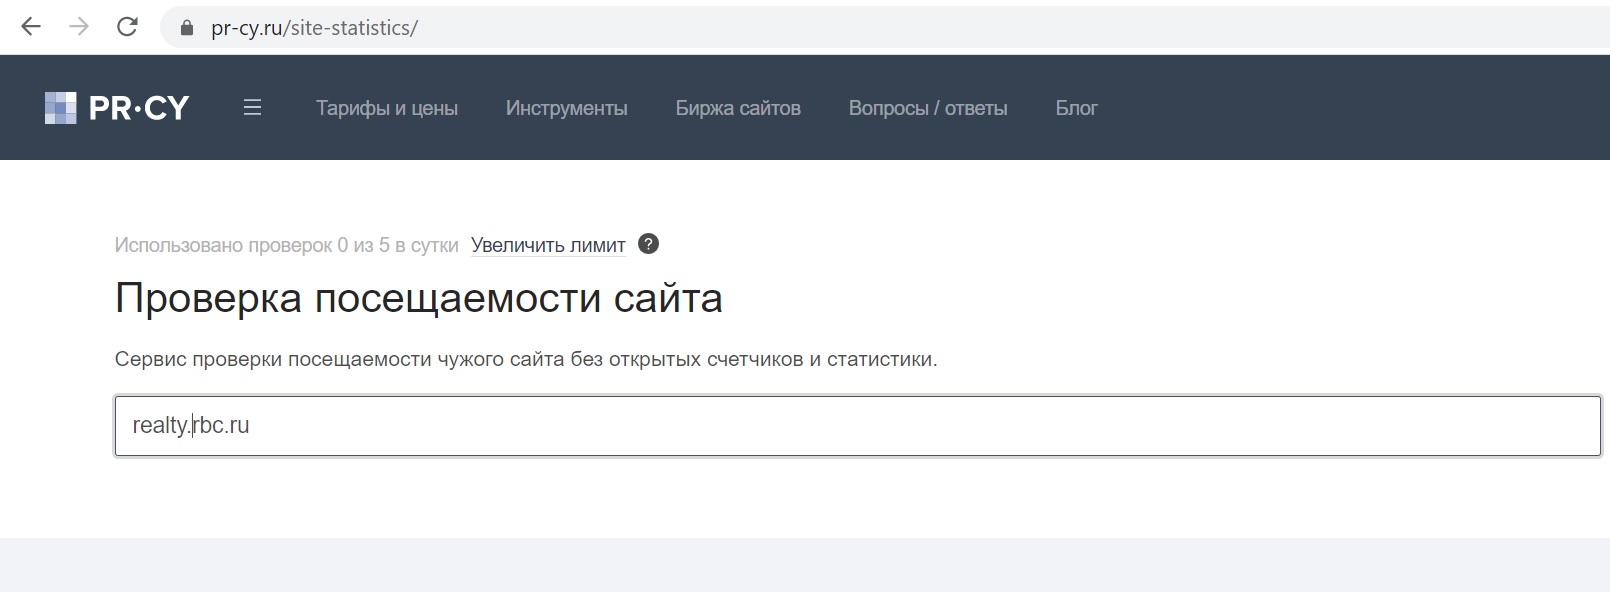This screenshot has width=1610, height=592.
Task: Click the PR·CY wordmark text
Action: click(x=138, y=108)
